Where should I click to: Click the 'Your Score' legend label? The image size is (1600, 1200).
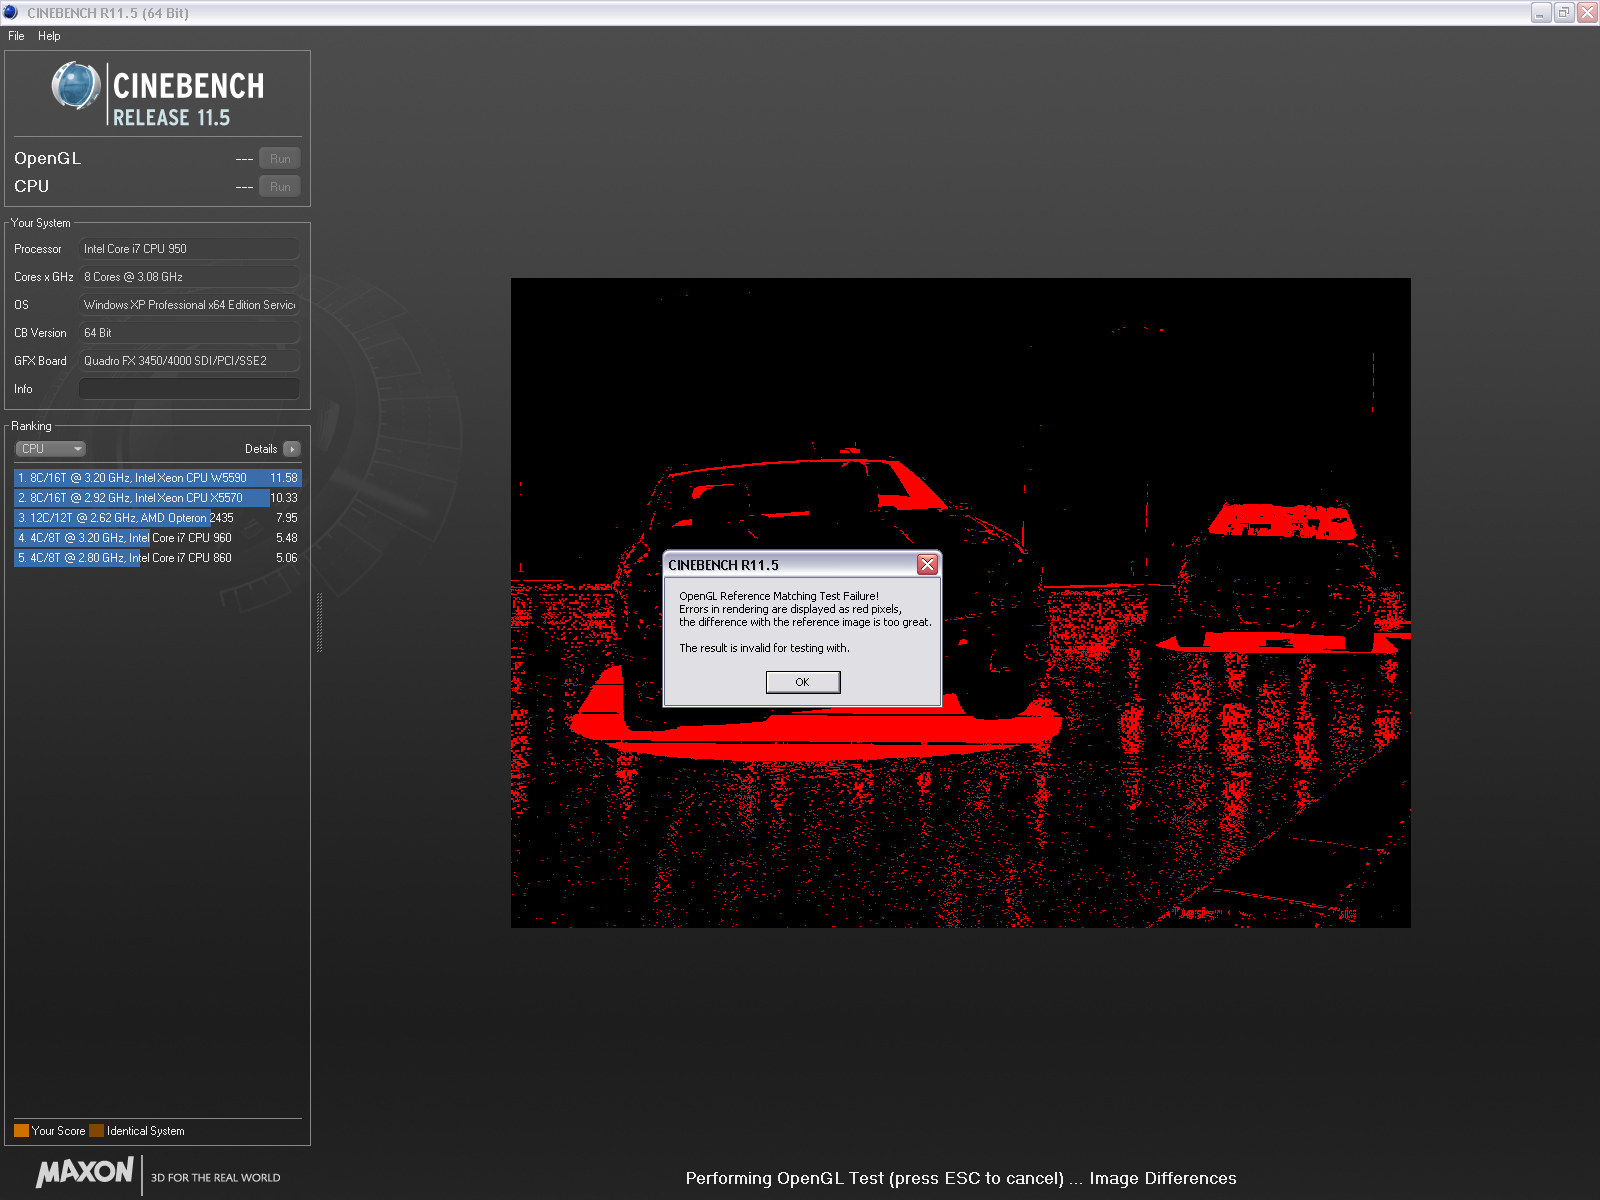tap(58, 1131)
